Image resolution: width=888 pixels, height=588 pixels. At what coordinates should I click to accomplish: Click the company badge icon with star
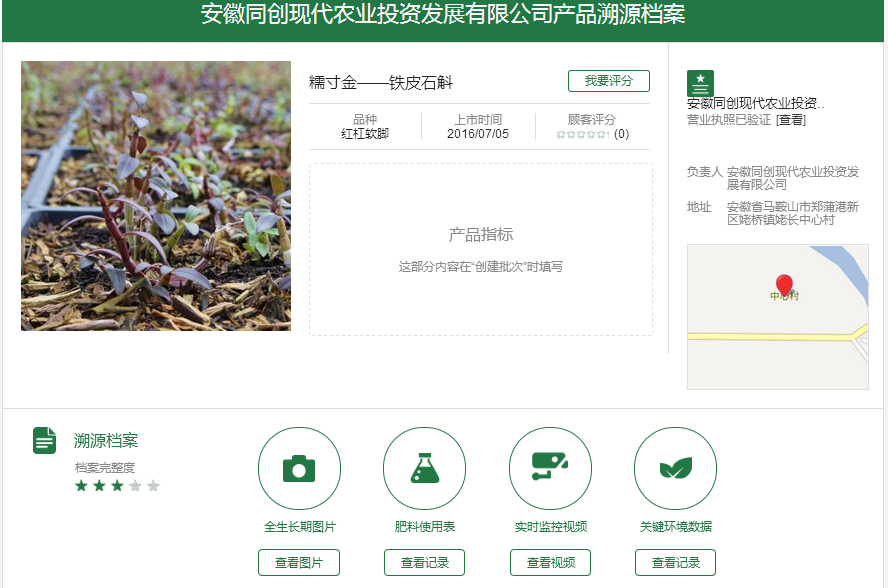[x=700, y=83]
